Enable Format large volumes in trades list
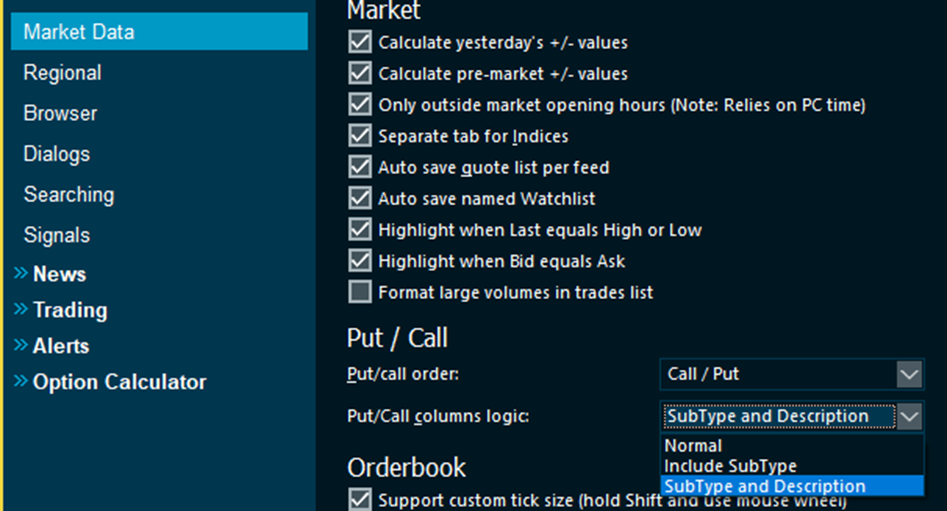This screenshot has width=947, height=511. point(360,292)
